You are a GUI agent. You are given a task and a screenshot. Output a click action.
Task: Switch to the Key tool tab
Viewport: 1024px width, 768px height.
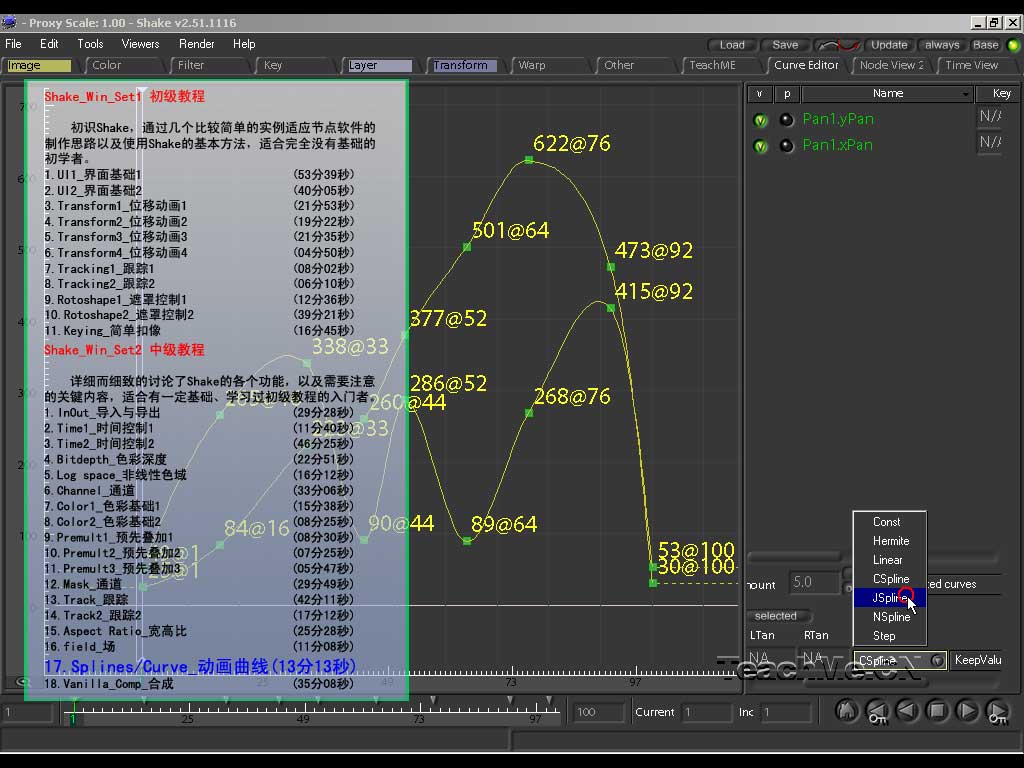pyautogui.click(x=296, y=65)
